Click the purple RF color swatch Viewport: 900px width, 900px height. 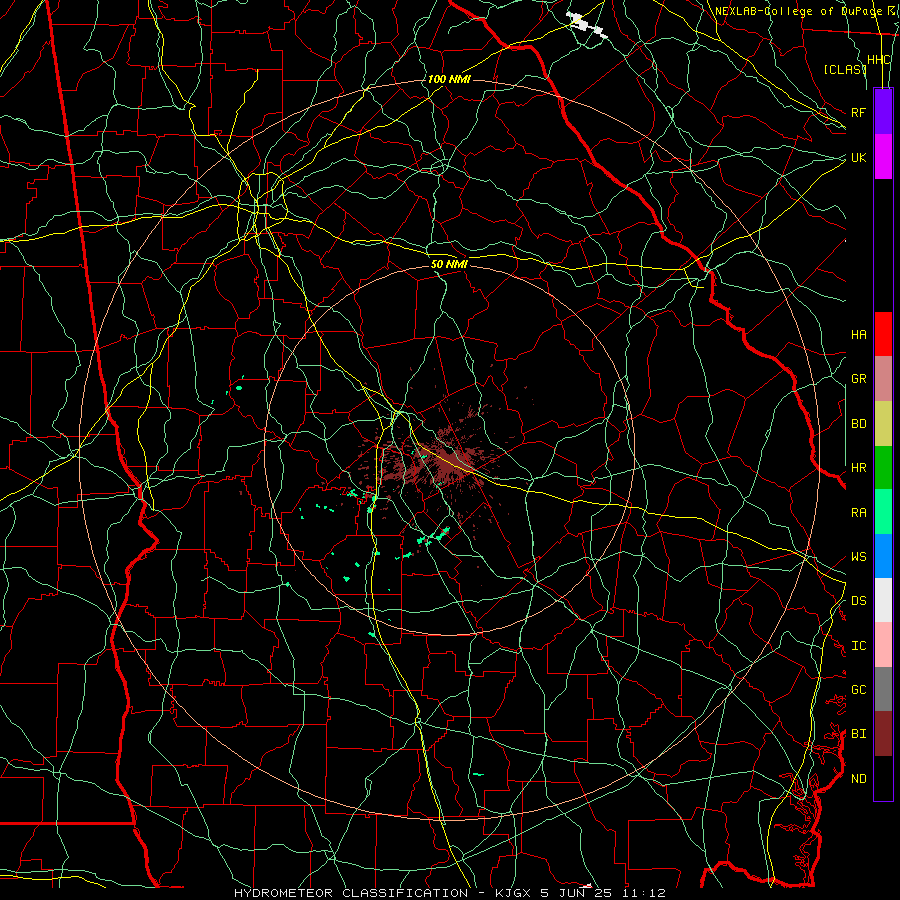pos(883,112)
